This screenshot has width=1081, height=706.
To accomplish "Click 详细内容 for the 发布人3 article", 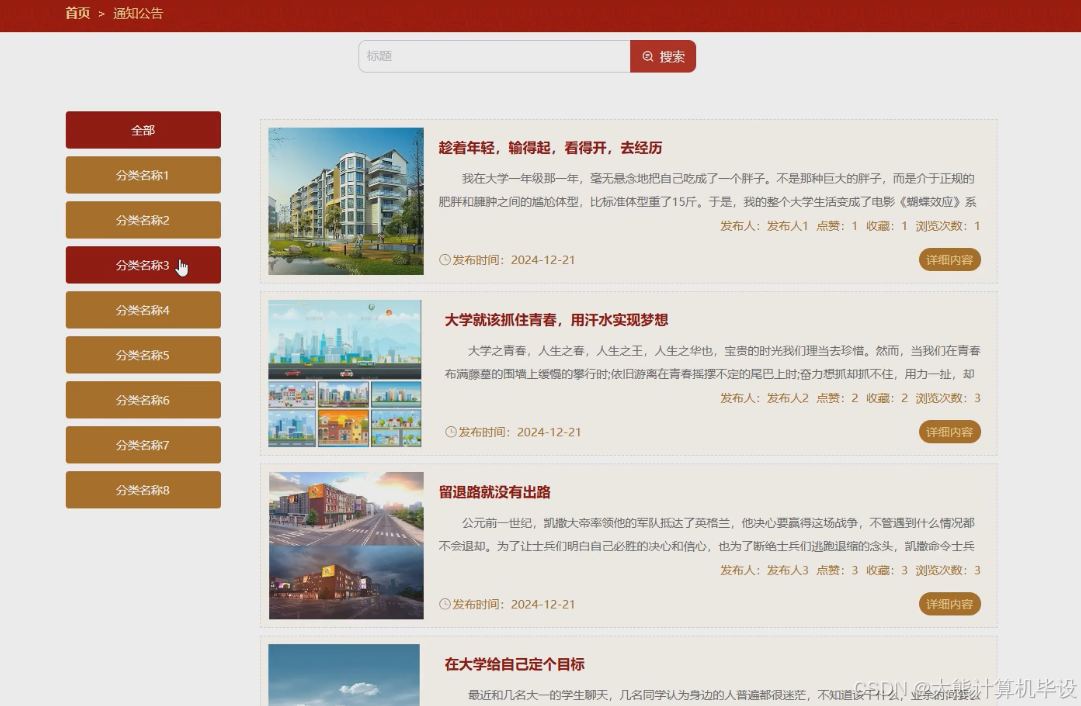I will tap(949, 604).
